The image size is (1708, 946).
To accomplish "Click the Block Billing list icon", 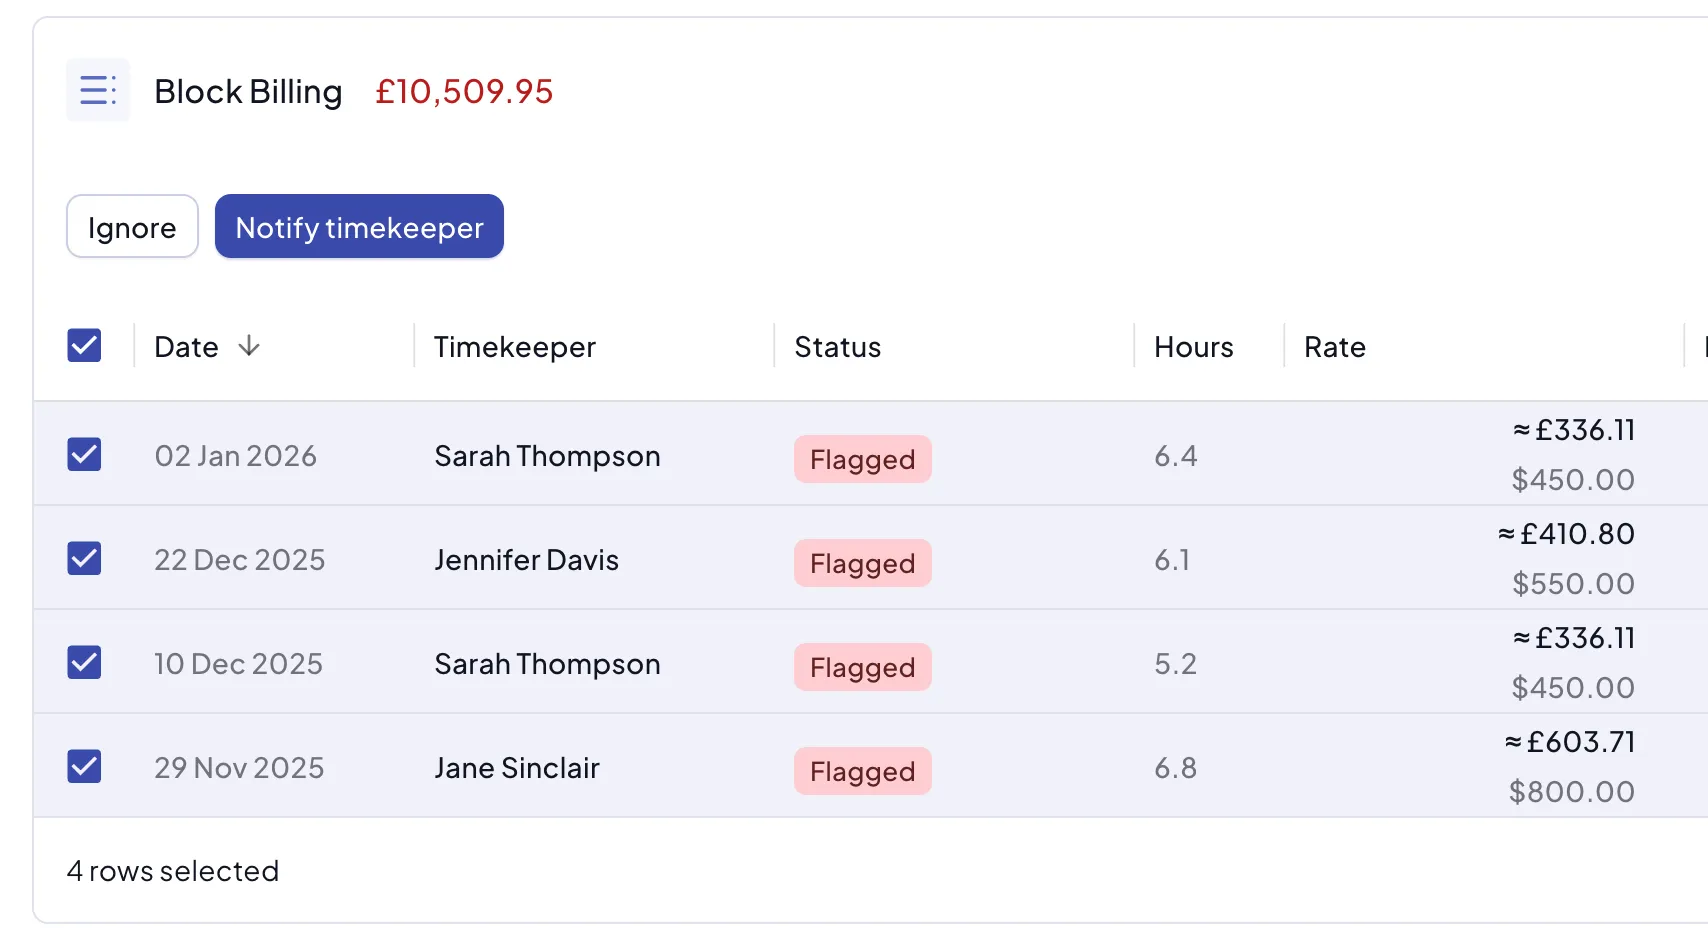I will (98, 90).
